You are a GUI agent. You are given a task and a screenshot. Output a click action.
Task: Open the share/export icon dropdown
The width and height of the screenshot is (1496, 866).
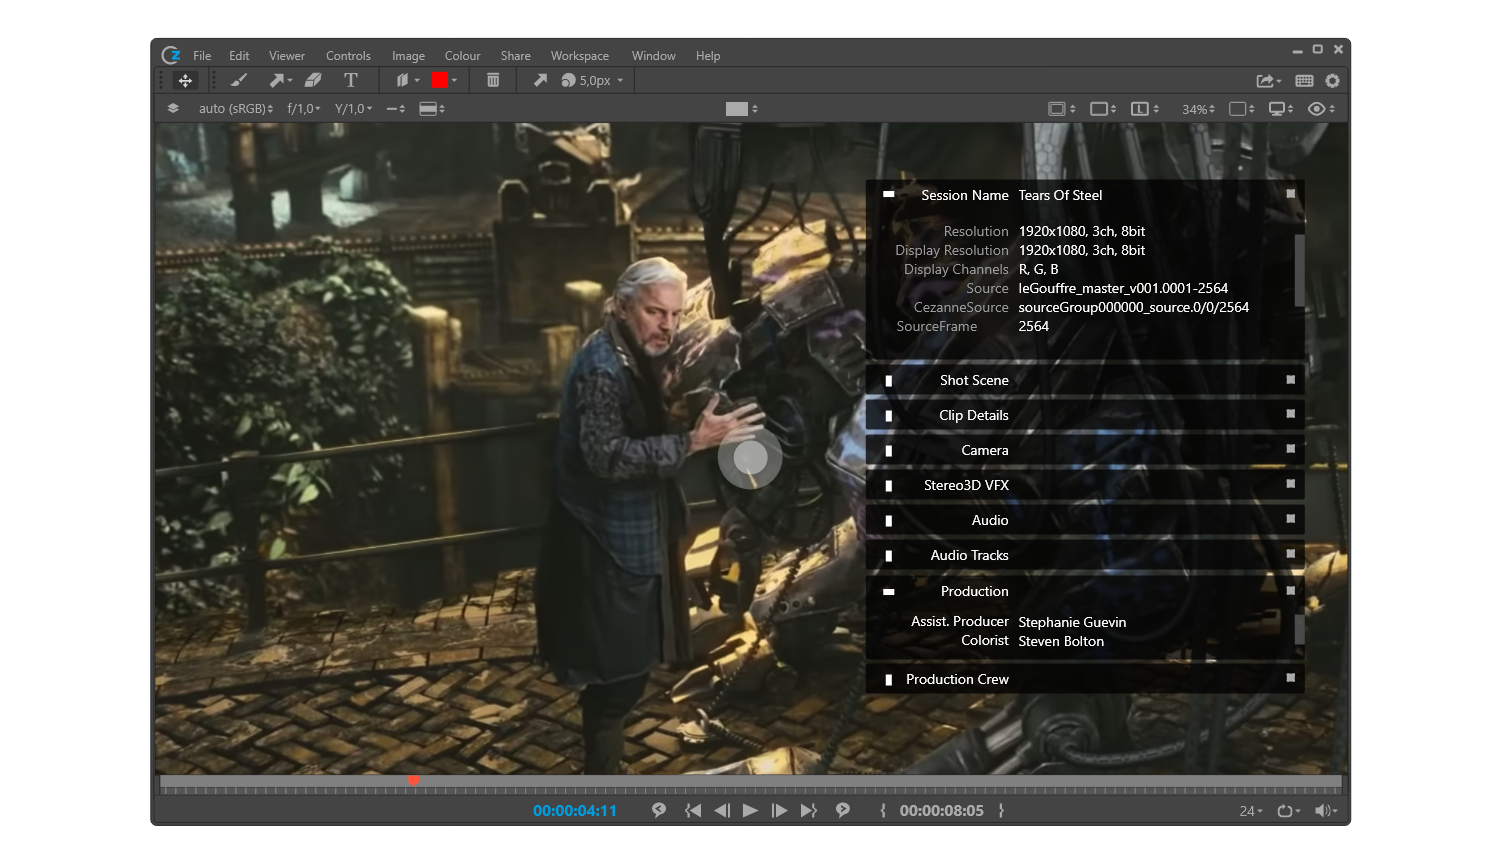click(x=1268, y=81)
